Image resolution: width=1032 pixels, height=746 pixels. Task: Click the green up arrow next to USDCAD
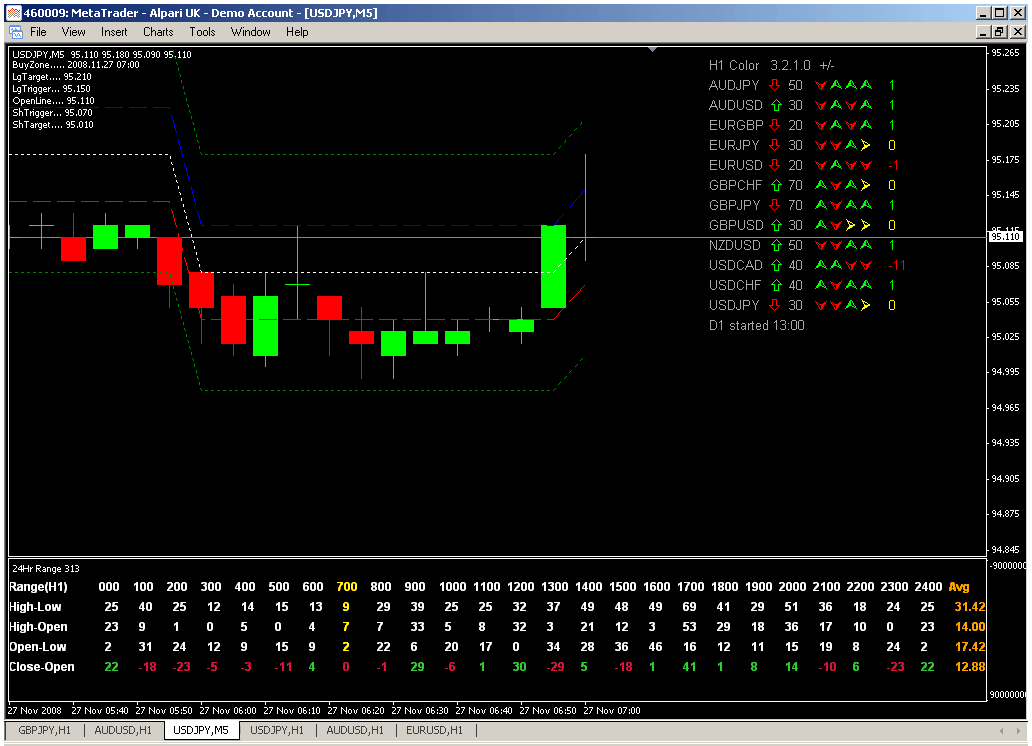click(x=776, y=265)
